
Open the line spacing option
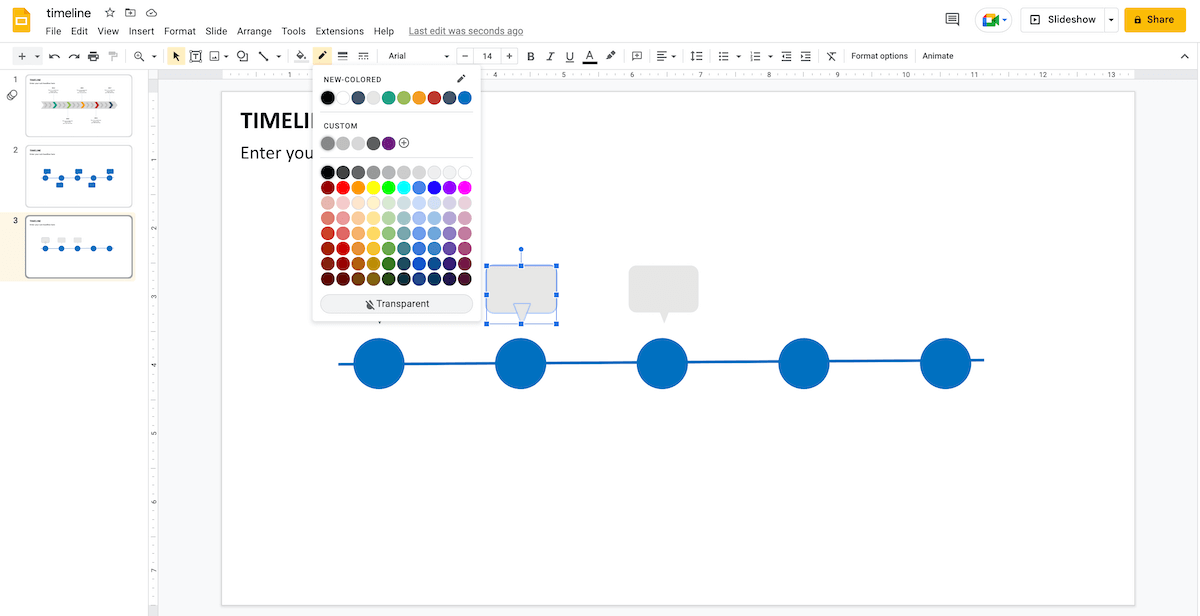click(x=697, y=56)
